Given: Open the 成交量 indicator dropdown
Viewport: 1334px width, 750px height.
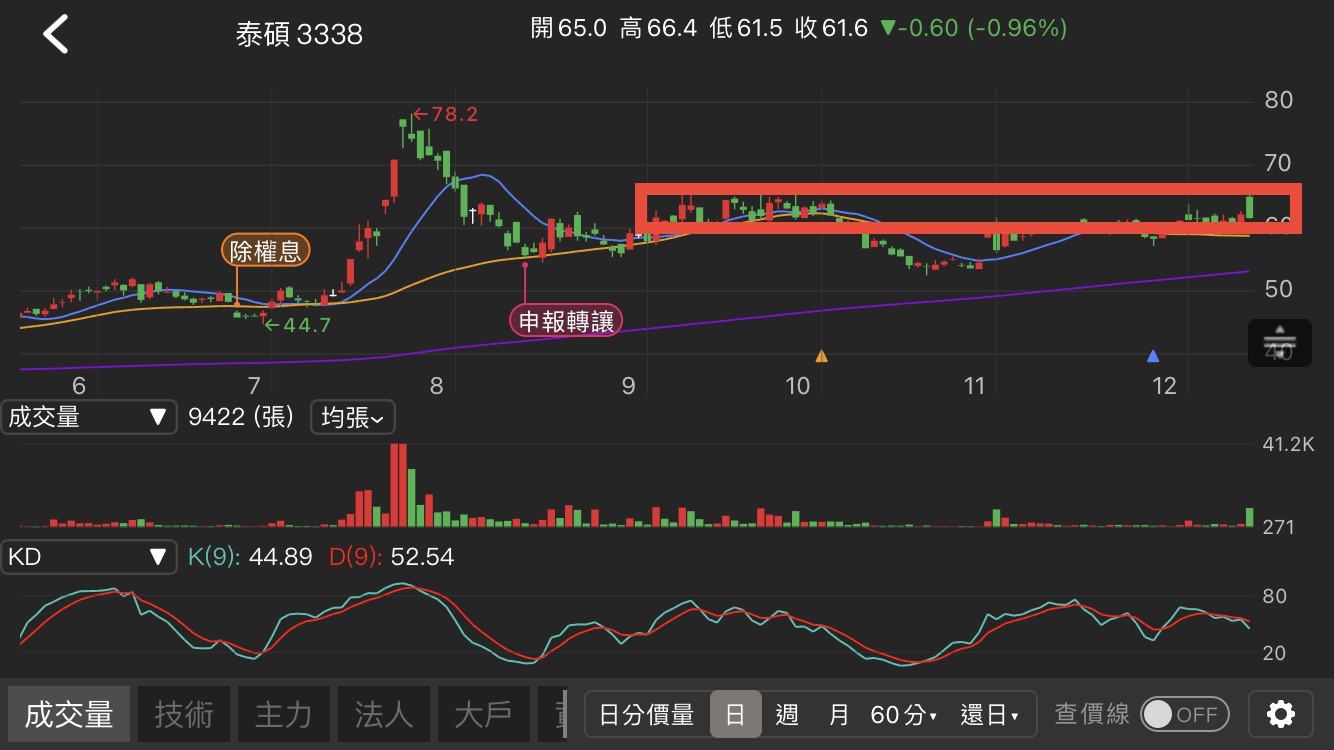Looking at the screenshot, I should coord(88,417).
